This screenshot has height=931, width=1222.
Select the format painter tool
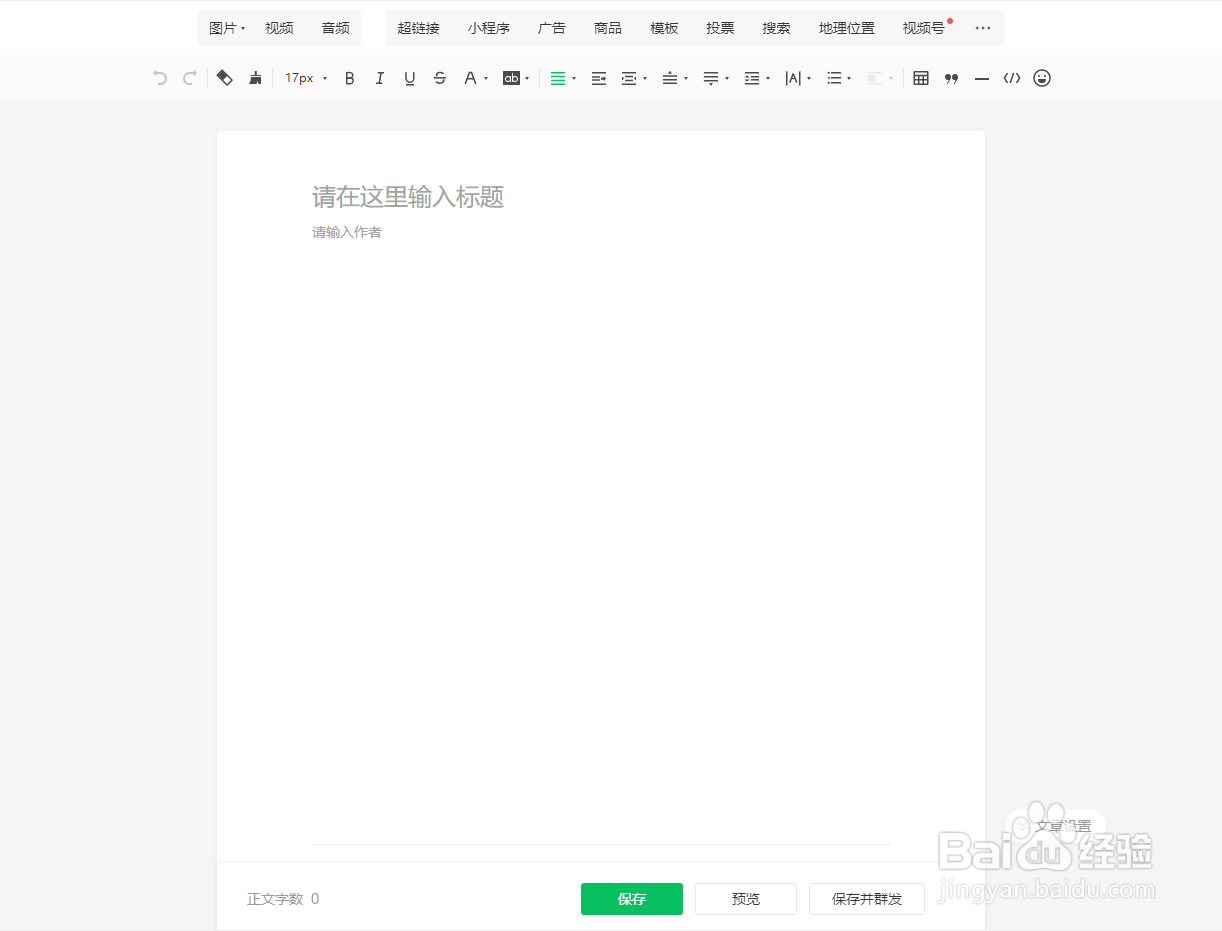pos(255,77)
